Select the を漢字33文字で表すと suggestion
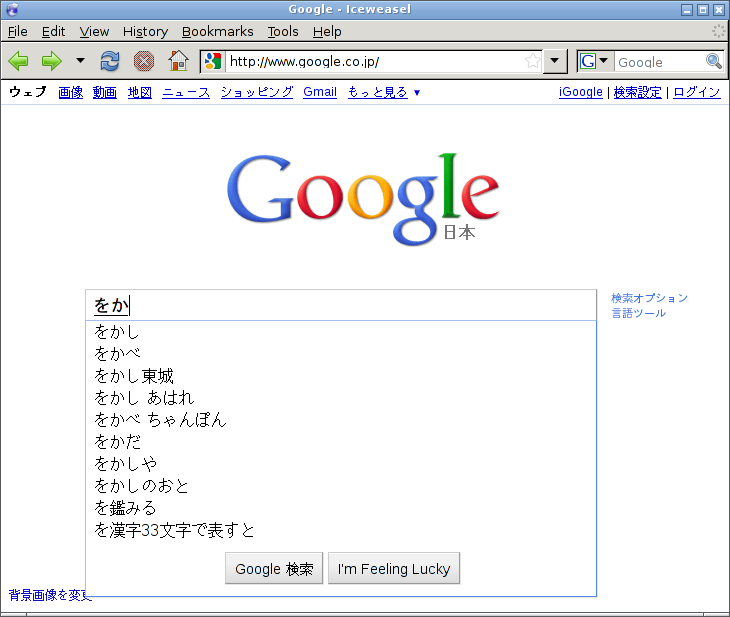The height and width of the screenshot is (617, 730). (341, 530)
